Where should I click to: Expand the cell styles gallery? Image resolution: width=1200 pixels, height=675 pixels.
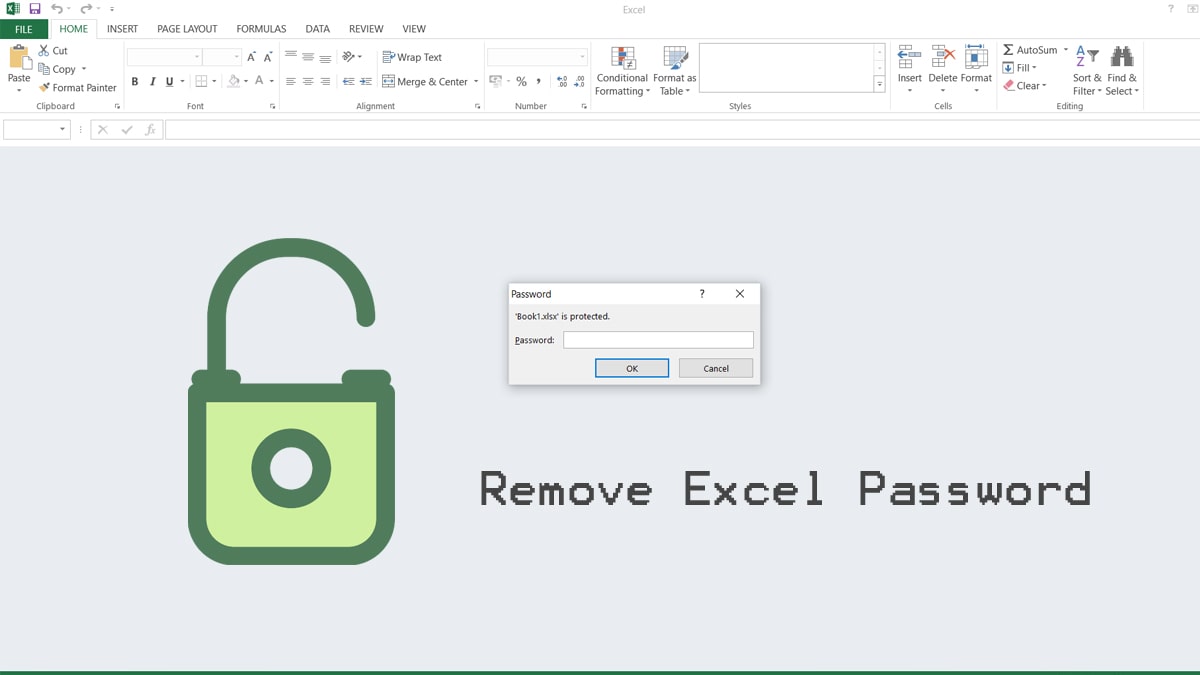point(880,86)
